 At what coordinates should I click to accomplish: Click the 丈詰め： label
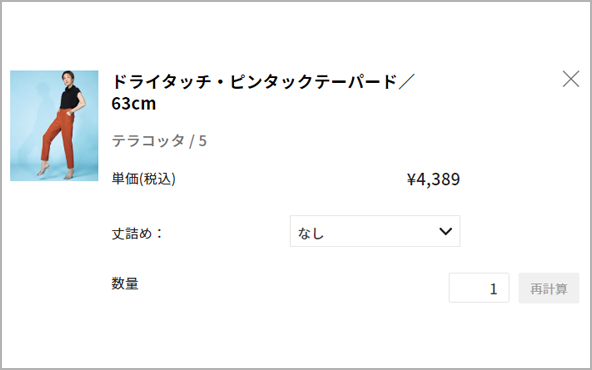click(x=137, y=233)
